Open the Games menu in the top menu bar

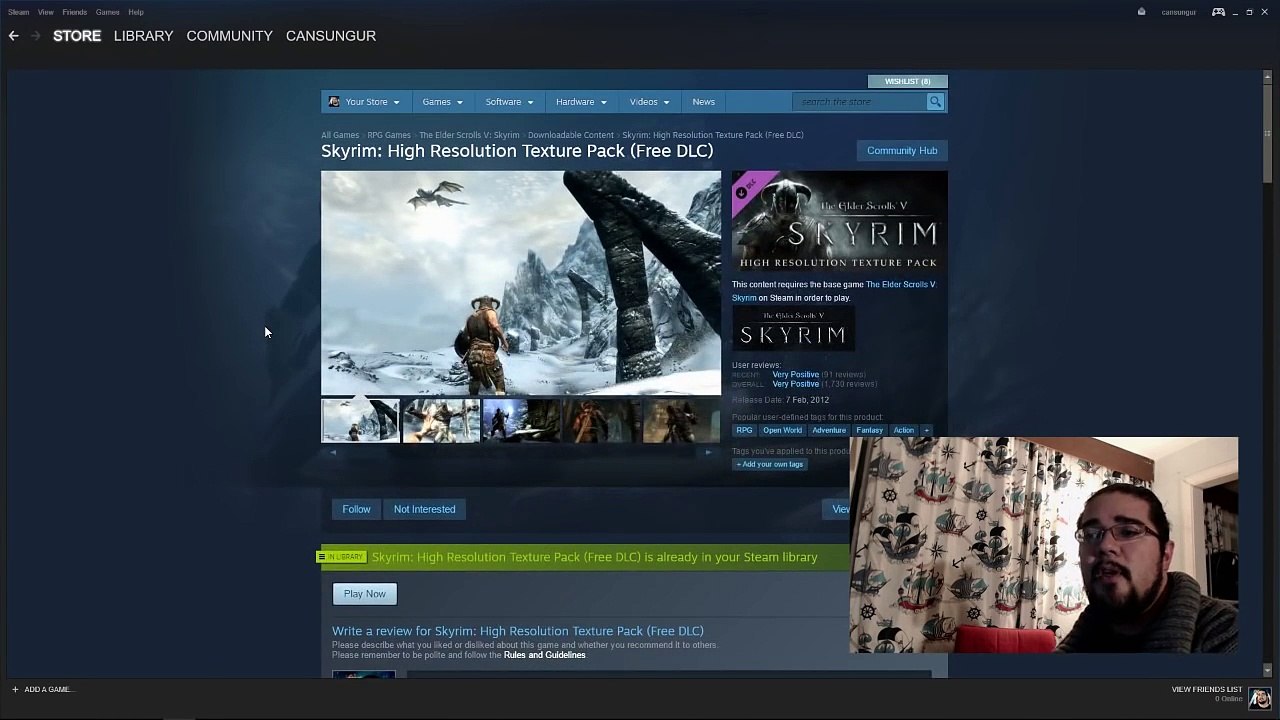tap(108, 12)
